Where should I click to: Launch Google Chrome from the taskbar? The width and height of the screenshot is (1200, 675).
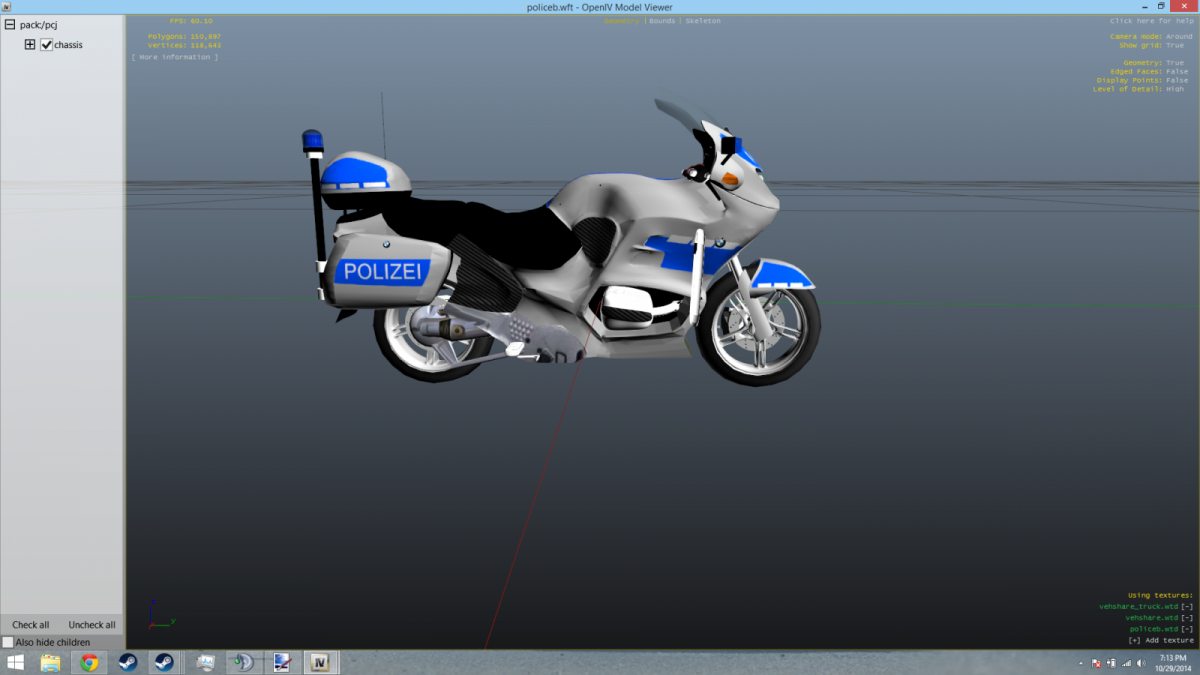point(89,662)
